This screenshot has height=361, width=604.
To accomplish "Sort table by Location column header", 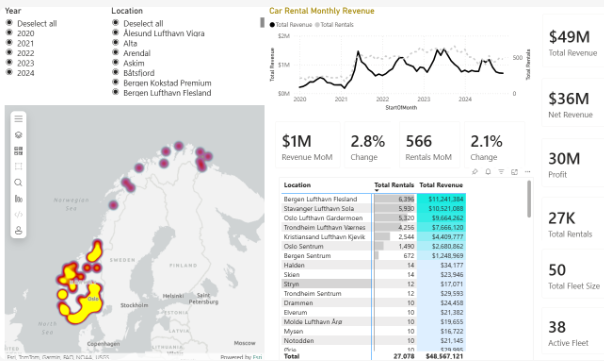I will (x=297, y=185).
